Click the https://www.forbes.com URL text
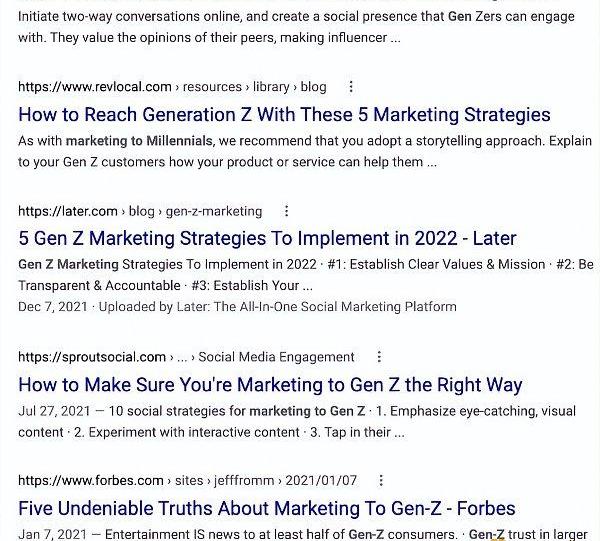 tap(91, 481)
